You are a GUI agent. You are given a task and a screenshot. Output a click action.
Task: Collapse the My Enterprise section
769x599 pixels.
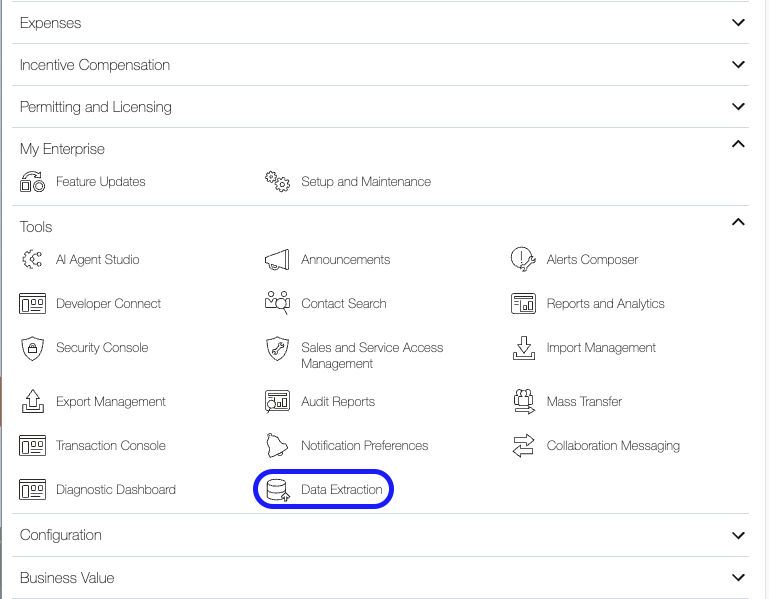coord(738,144)
